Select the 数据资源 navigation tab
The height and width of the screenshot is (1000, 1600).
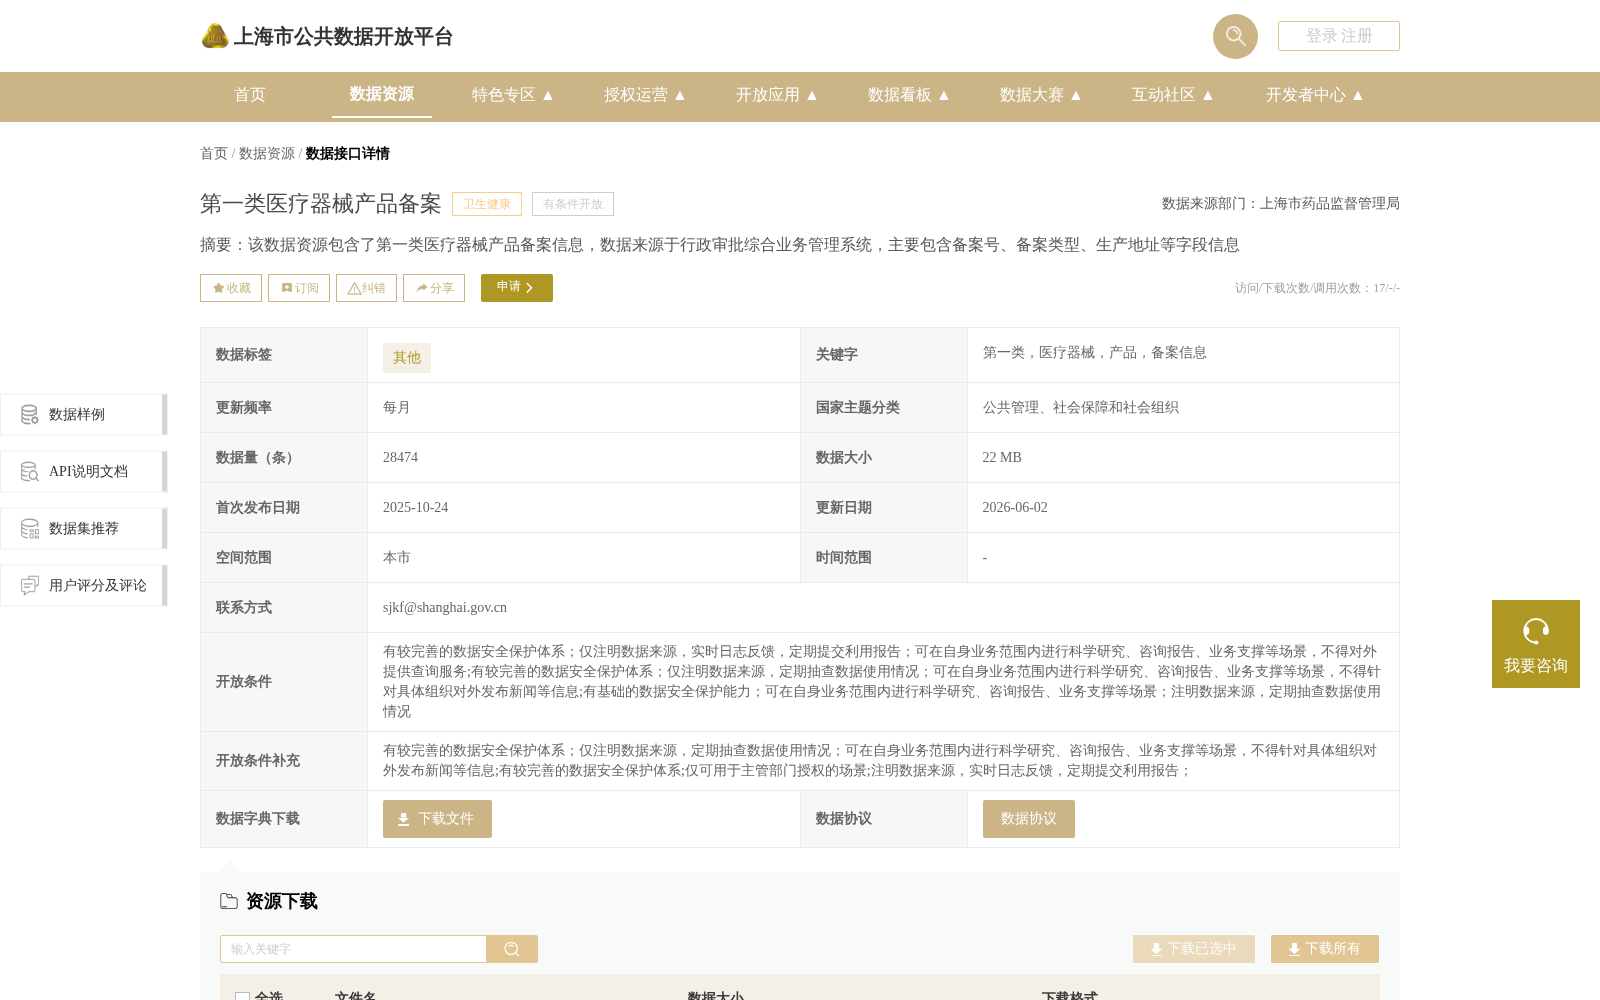(382, 94)
